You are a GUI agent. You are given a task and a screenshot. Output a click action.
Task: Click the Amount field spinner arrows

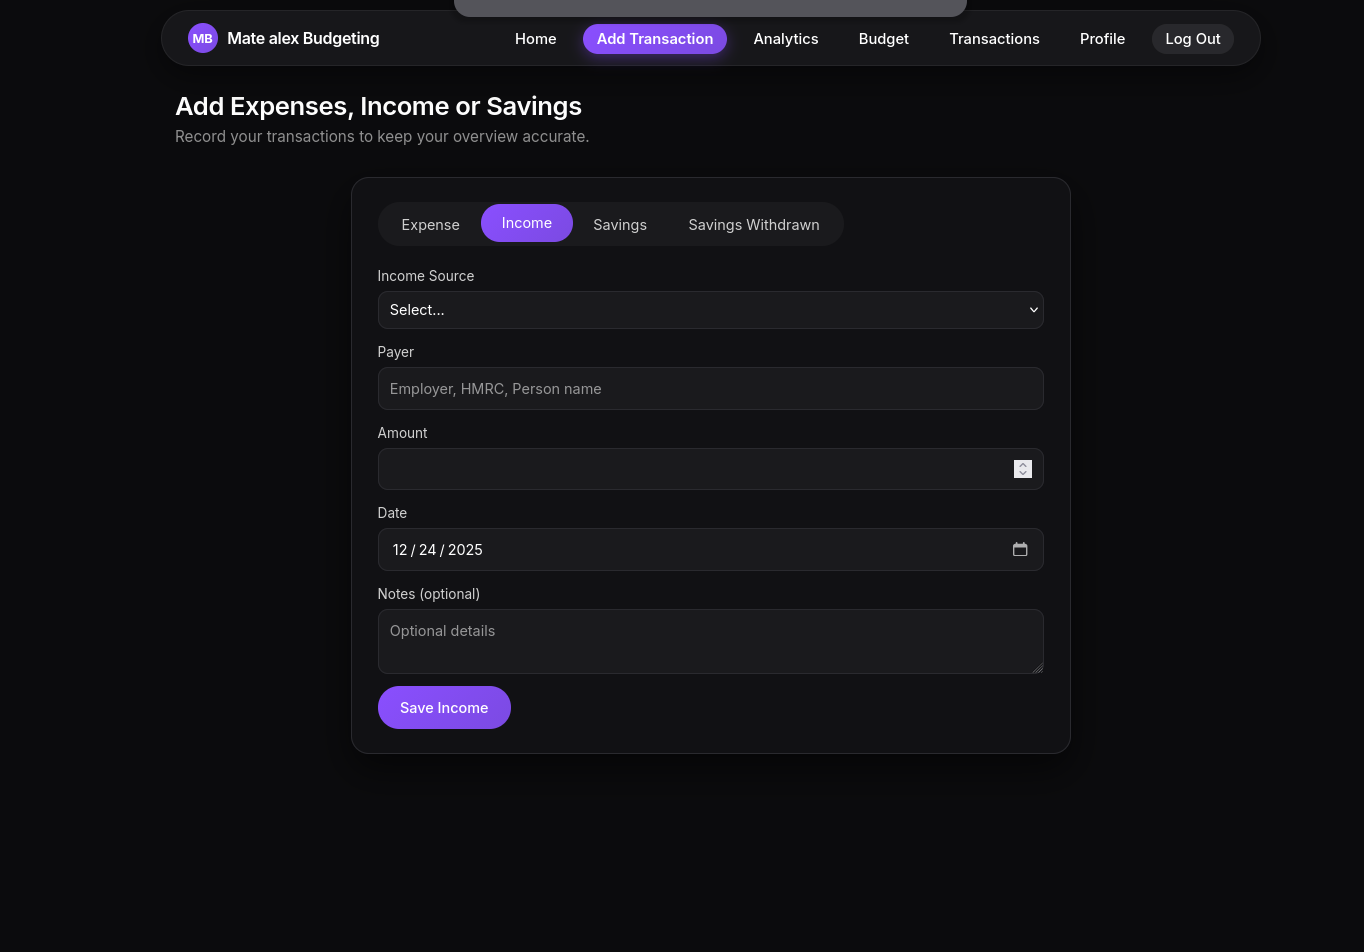(1022, 469)
